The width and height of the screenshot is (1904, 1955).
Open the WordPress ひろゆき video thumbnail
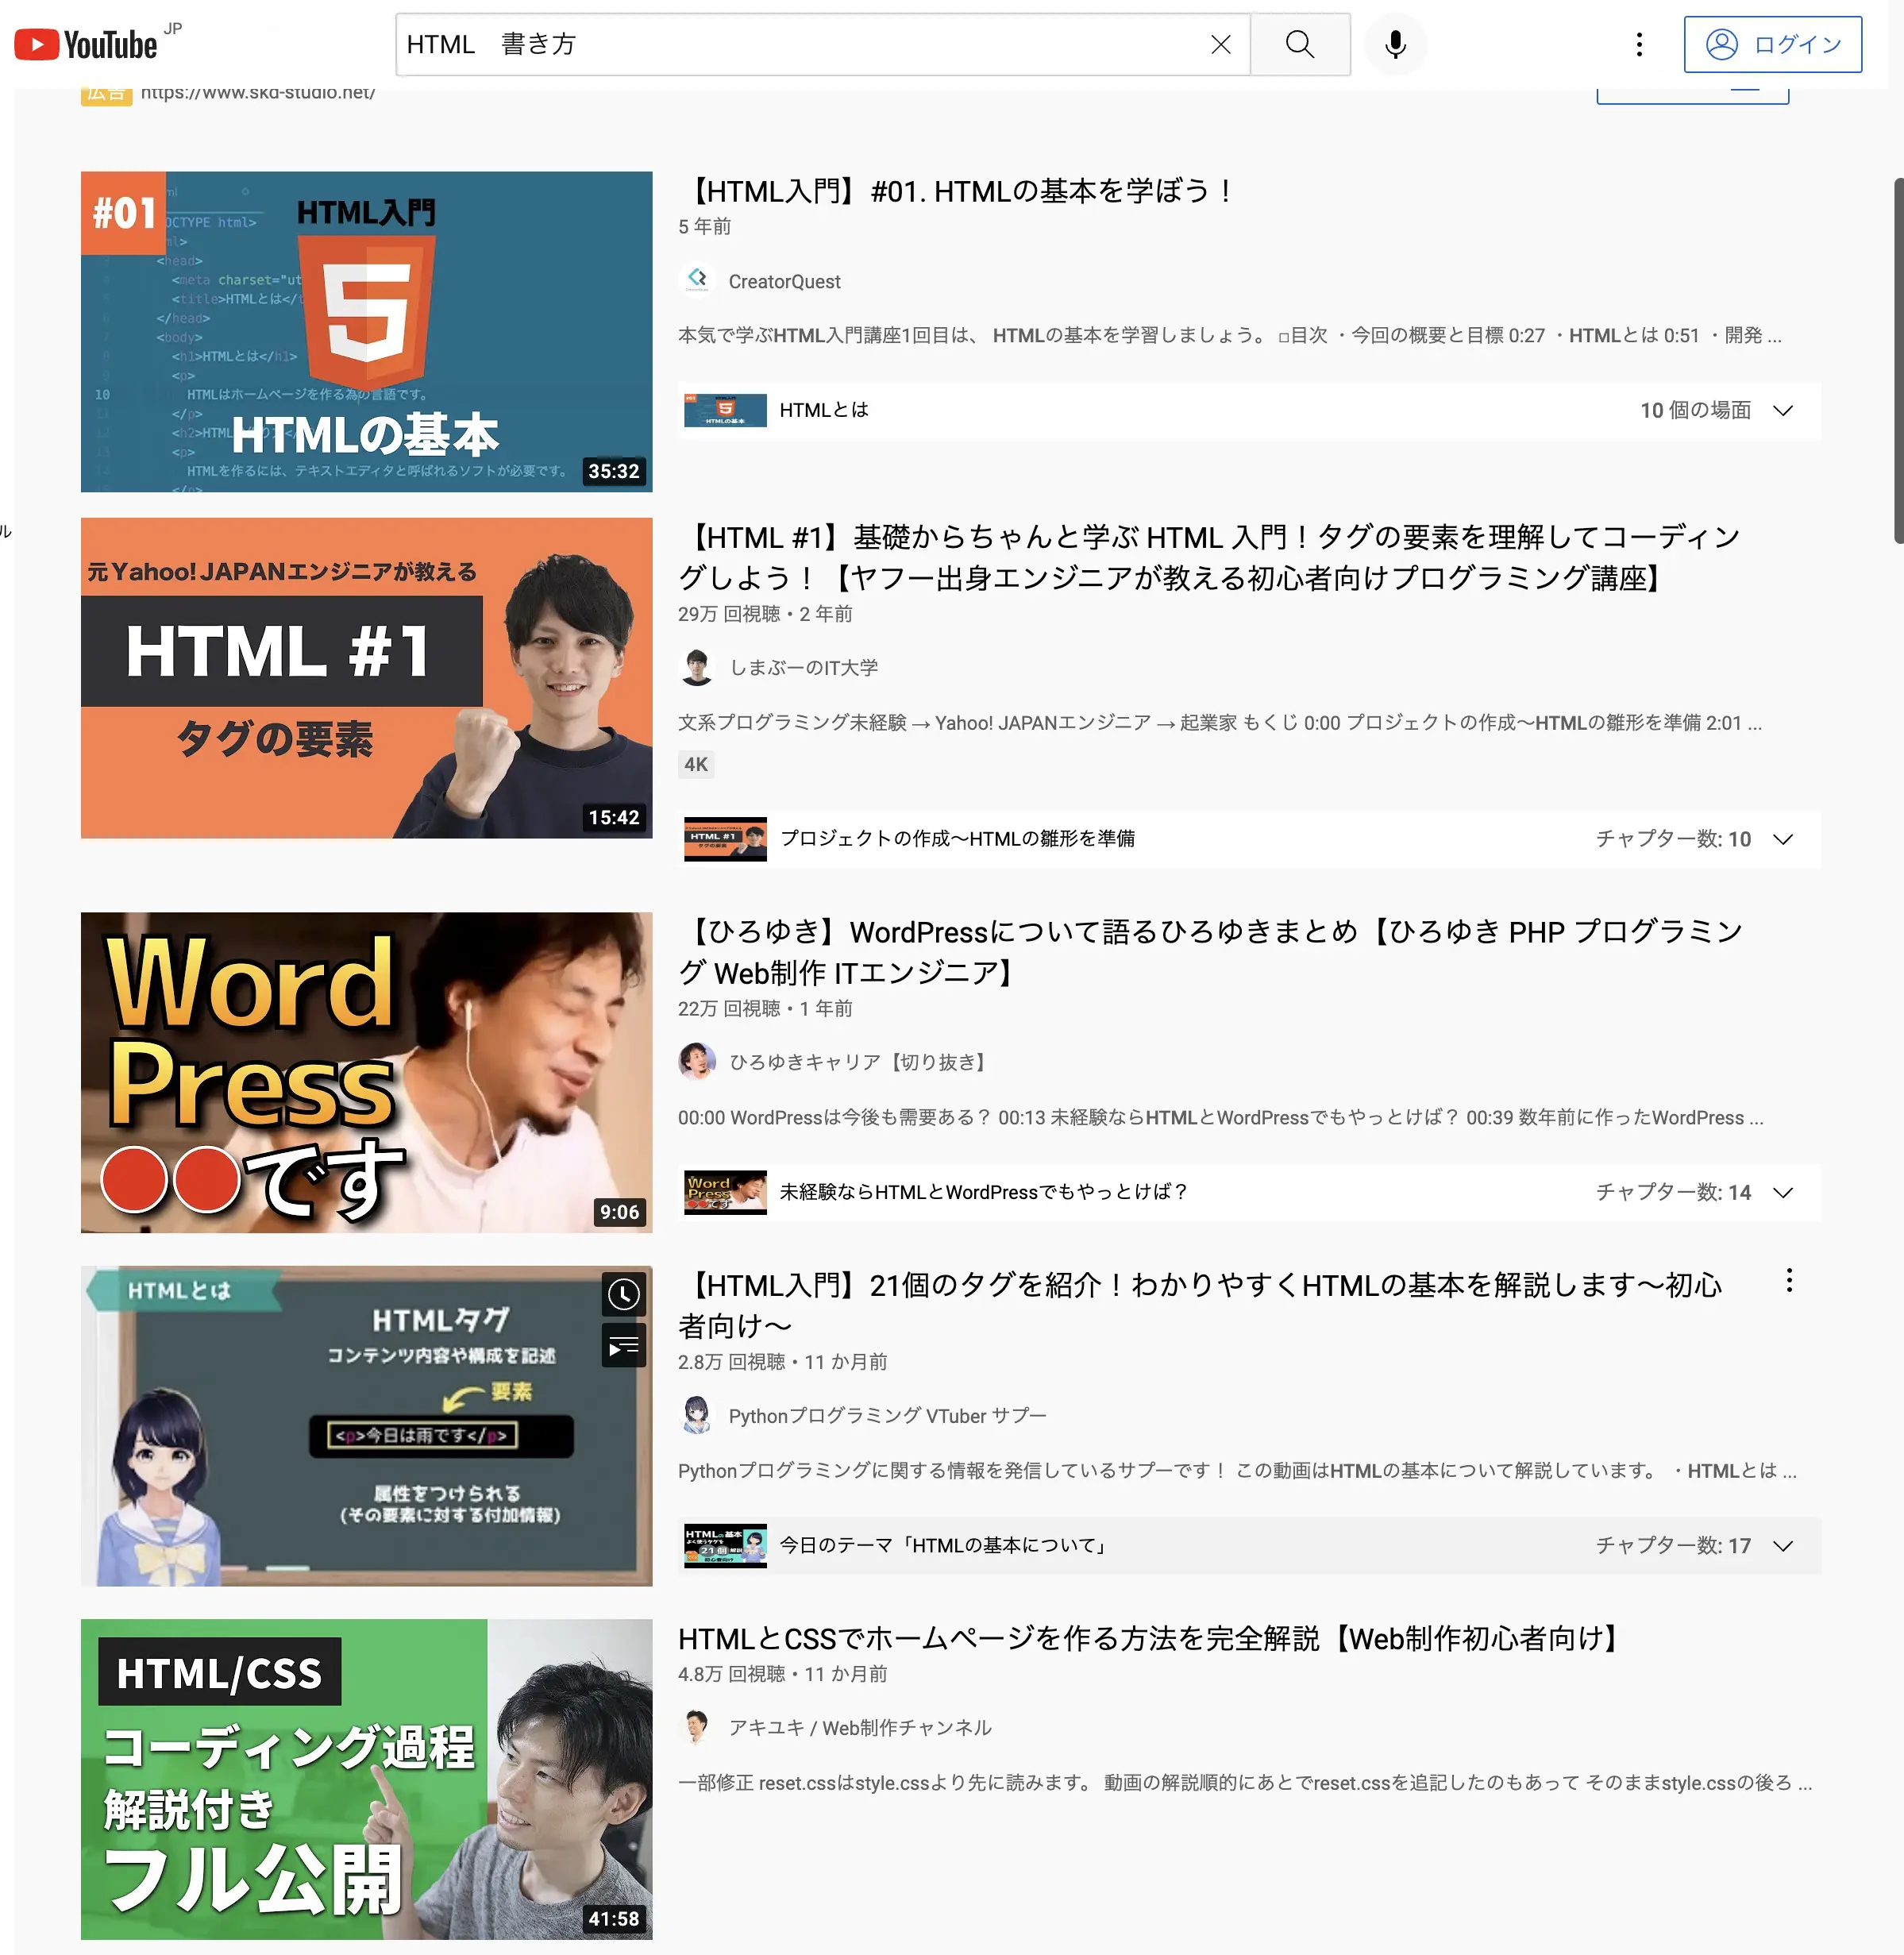coord(366,1072)
